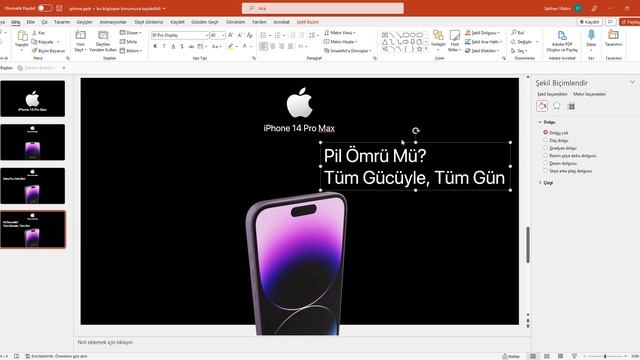Click rotate handle above text box

coord(416,131)
